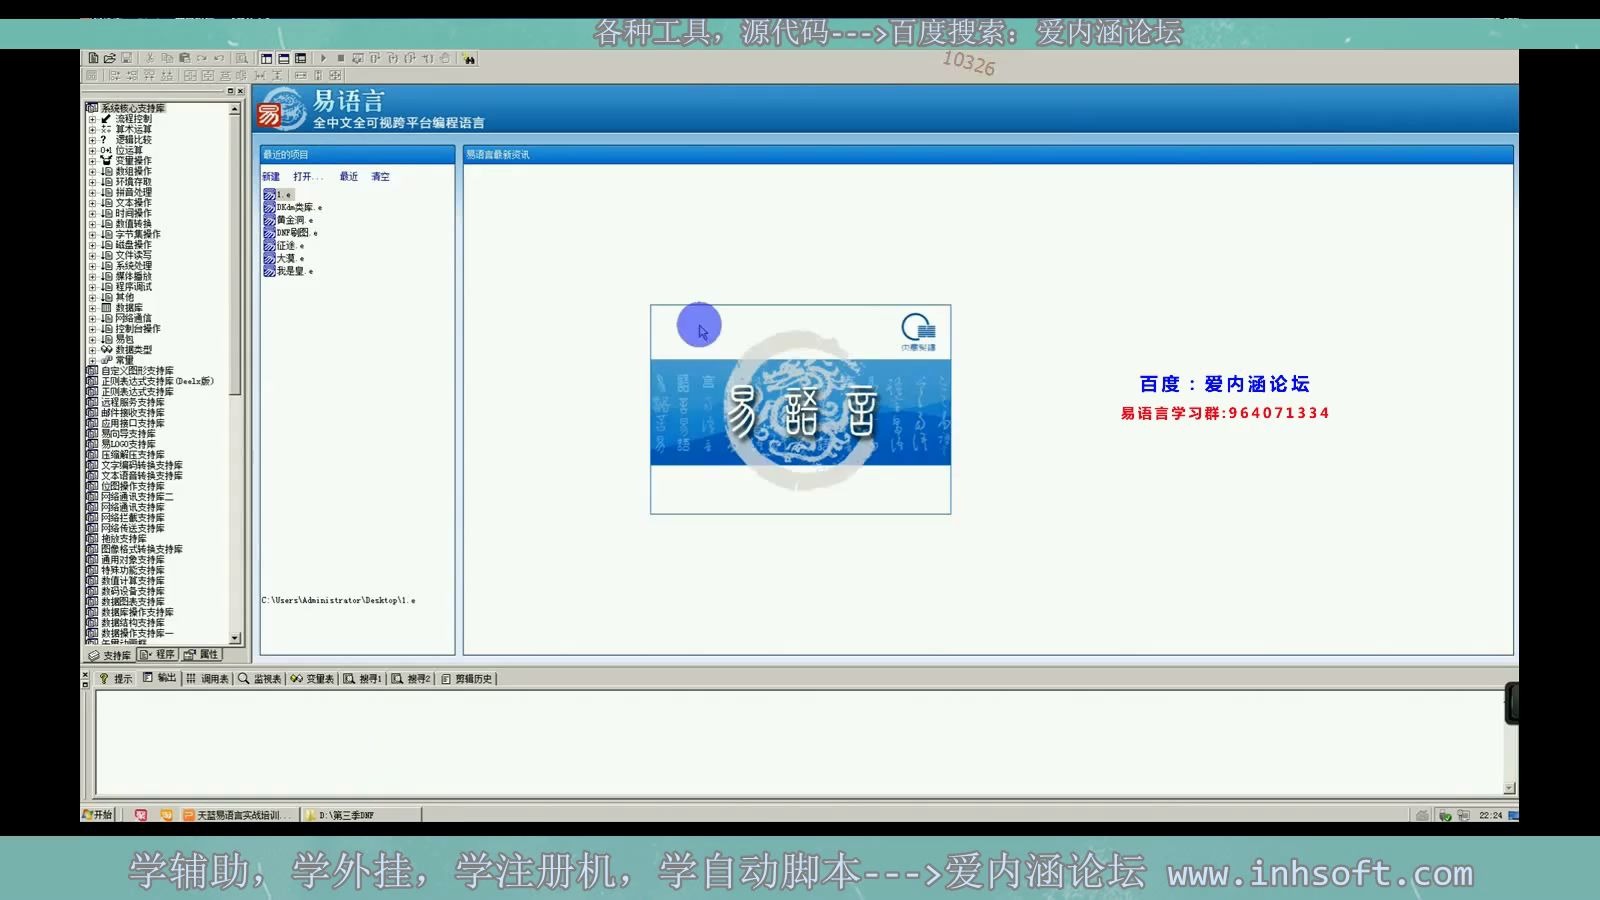Click the 开始 Start button on taskbar

pyautogui.click(x=98, y=815)
